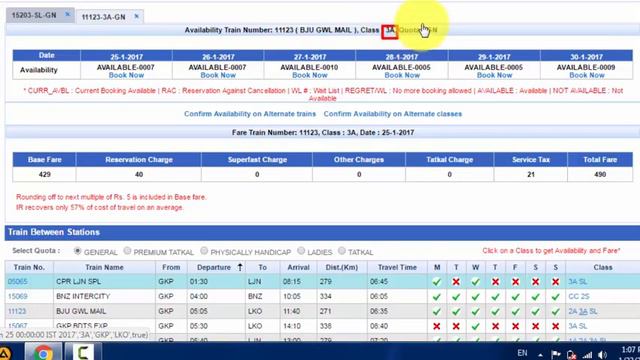The height and width of the screenshot is (360, 640).
Task: Click the Total Fare value 490
Action: click(600, 174)
